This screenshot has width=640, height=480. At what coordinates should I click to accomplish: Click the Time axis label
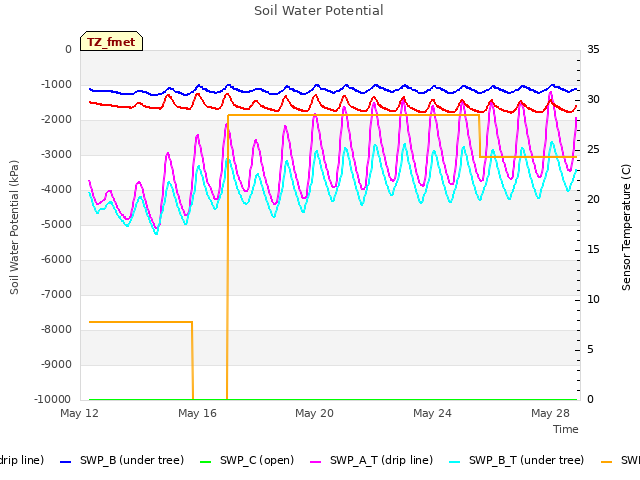[566, 429]
